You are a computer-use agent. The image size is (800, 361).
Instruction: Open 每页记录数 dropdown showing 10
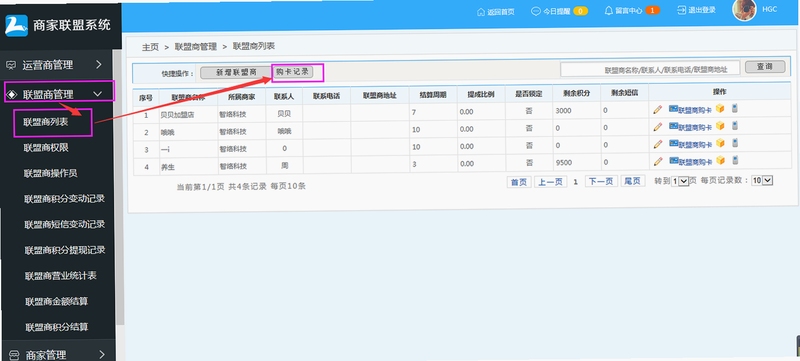coord(762,180)
